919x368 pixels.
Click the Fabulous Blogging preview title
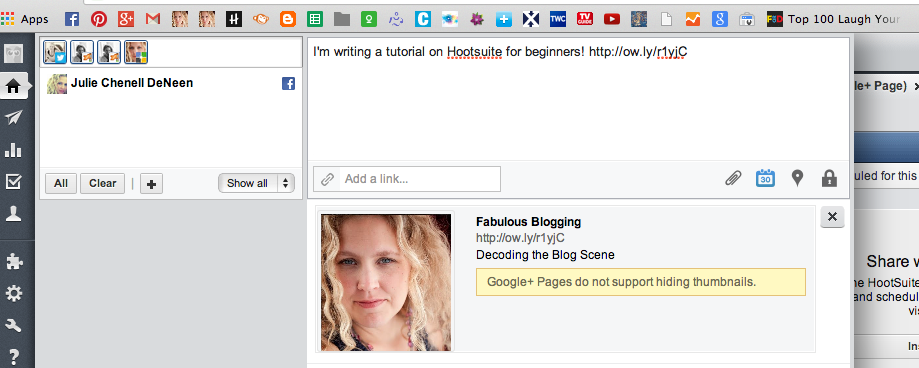(x=529, y=222)
